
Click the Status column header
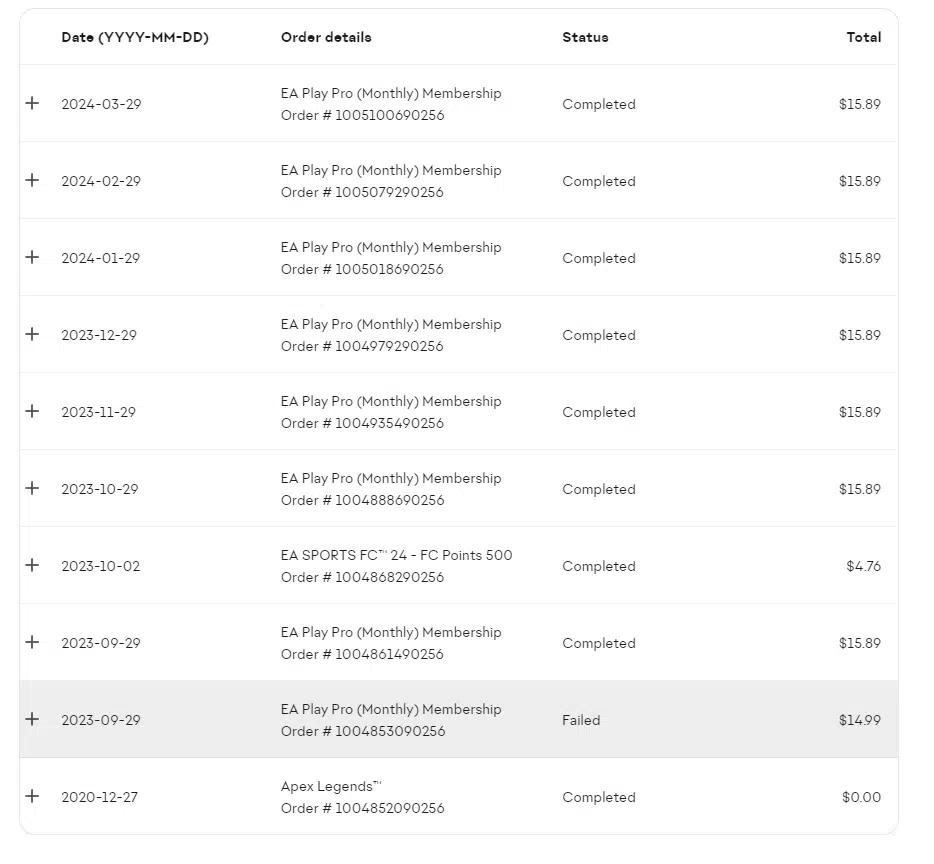585,38
